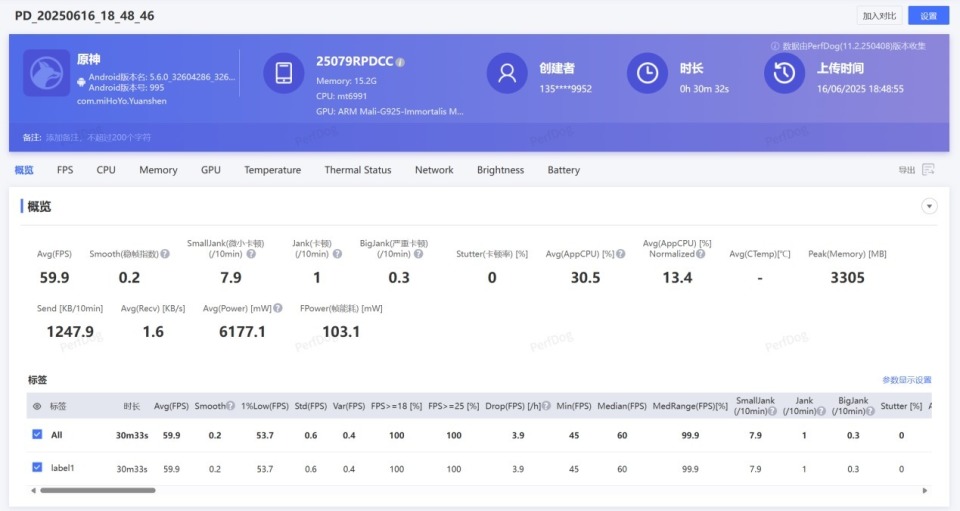Open the Temperature tab
The image size is (960, 511).
coord(272,170)
